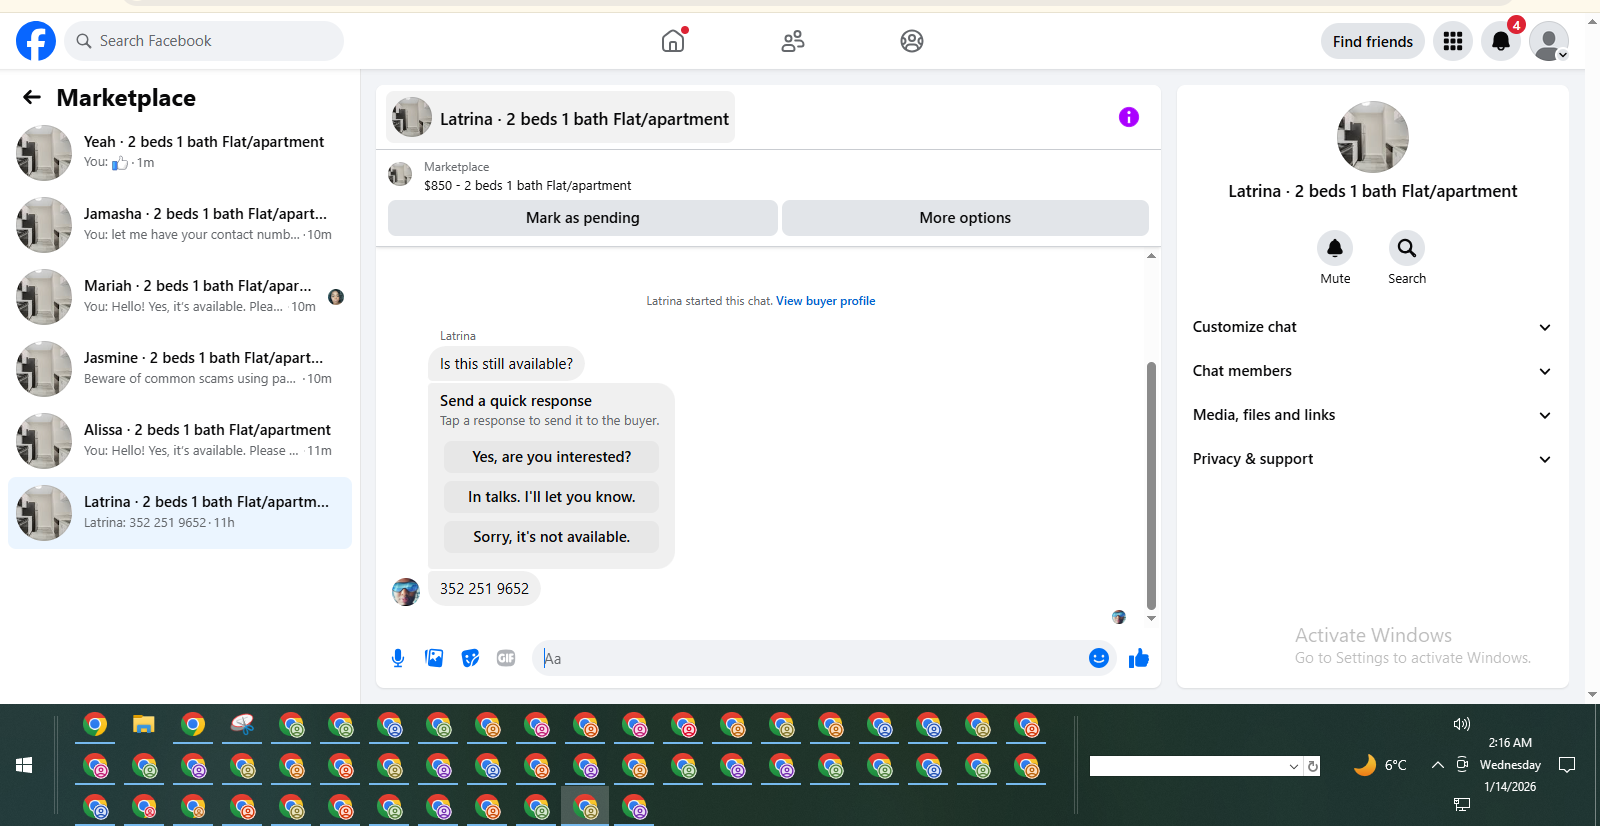Send quick reply 'Yes, are you interested?'
Screen dimensions: 1600x826
[551, 457]
